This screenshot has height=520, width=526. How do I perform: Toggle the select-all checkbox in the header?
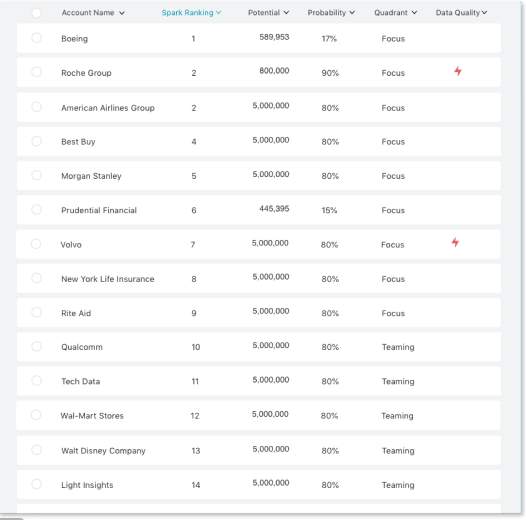37,13
